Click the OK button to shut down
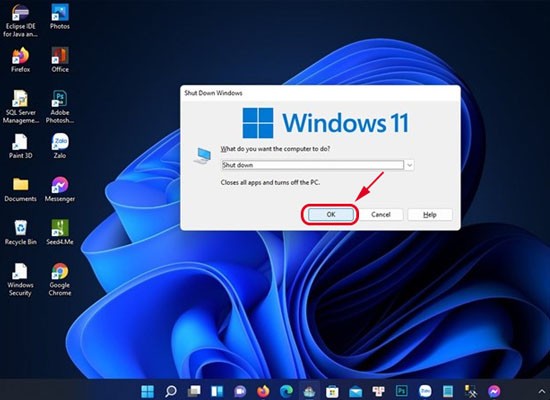This screenshot has width=550, height=400. click(x=331, y=214)
